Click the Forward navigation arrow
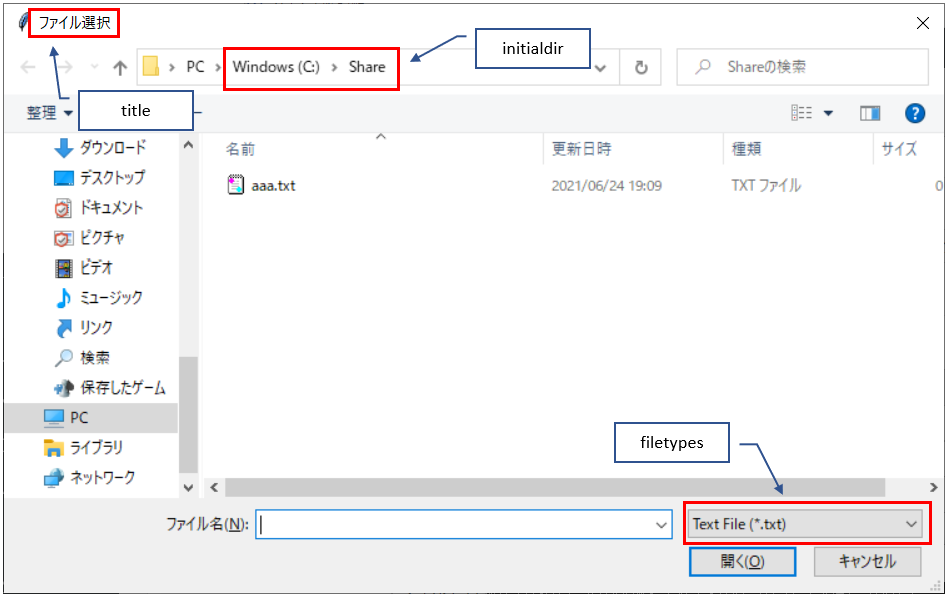The image size is (950, 598). 65,67
